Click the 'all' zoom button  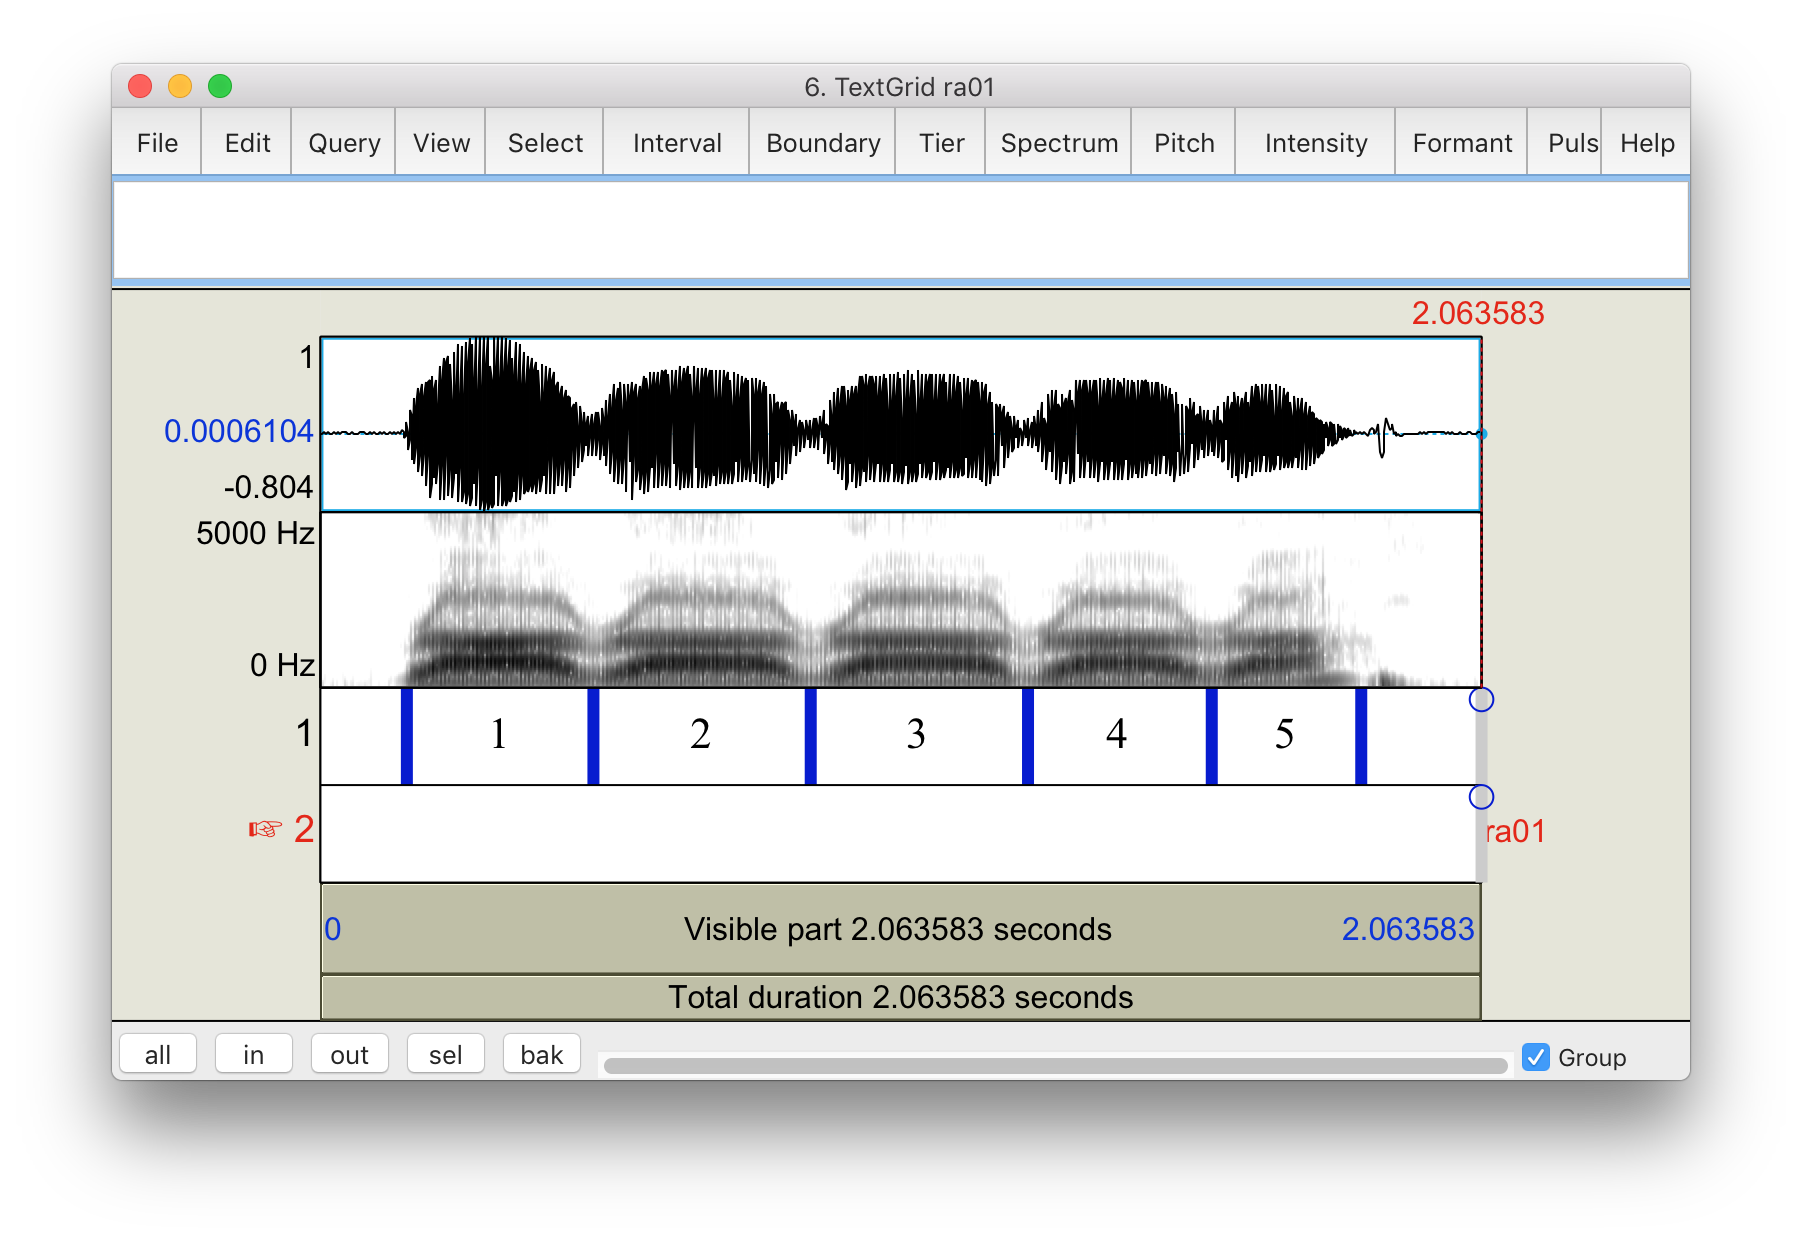pos(158,1054)
